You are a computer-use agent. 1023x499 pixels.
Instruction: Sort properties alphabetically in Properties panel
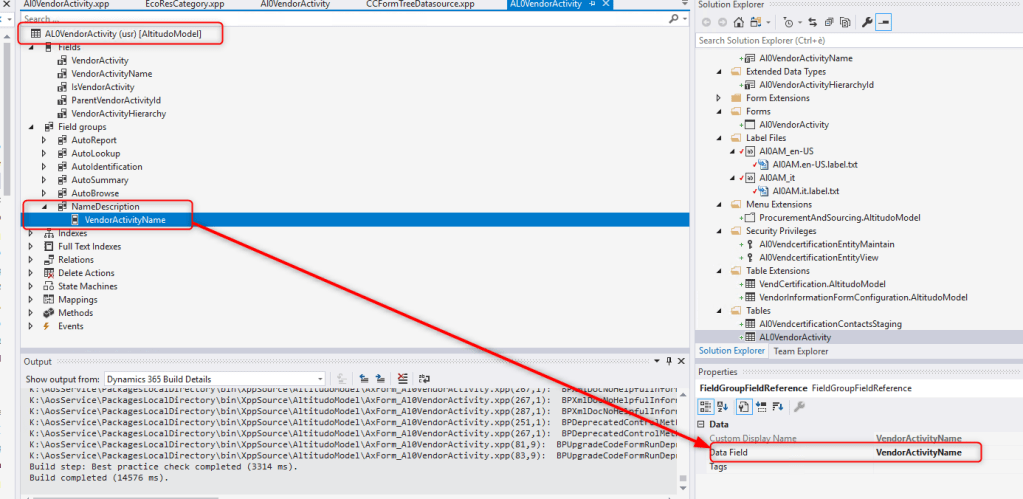[x=722, y=406]
